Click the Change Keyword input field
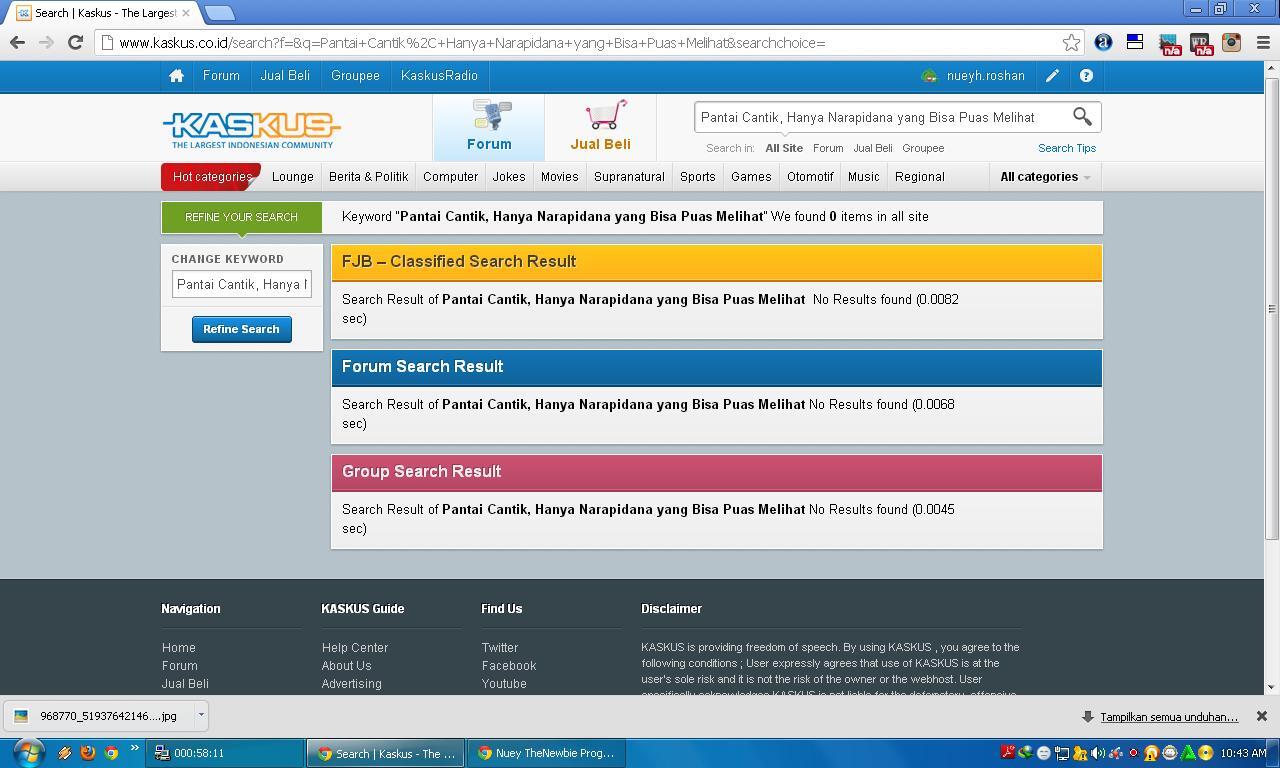The height and width of the screenshot is (768, 1280). click(x=241, y=285)
